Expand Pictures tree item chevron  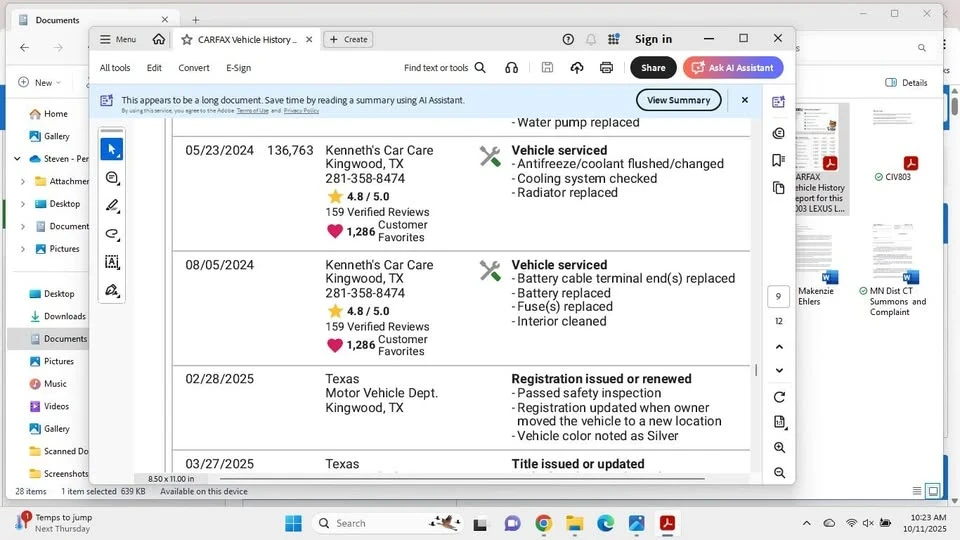23,249
